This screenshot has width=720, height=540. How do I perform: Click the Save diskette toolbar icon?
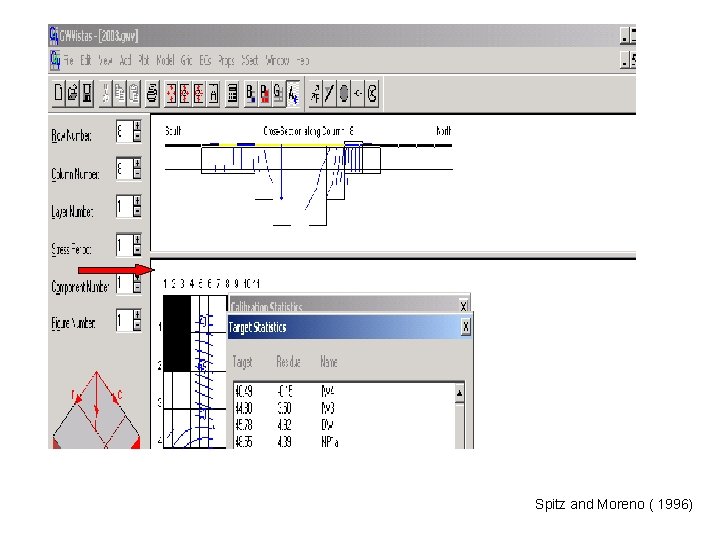click(87, 94)
